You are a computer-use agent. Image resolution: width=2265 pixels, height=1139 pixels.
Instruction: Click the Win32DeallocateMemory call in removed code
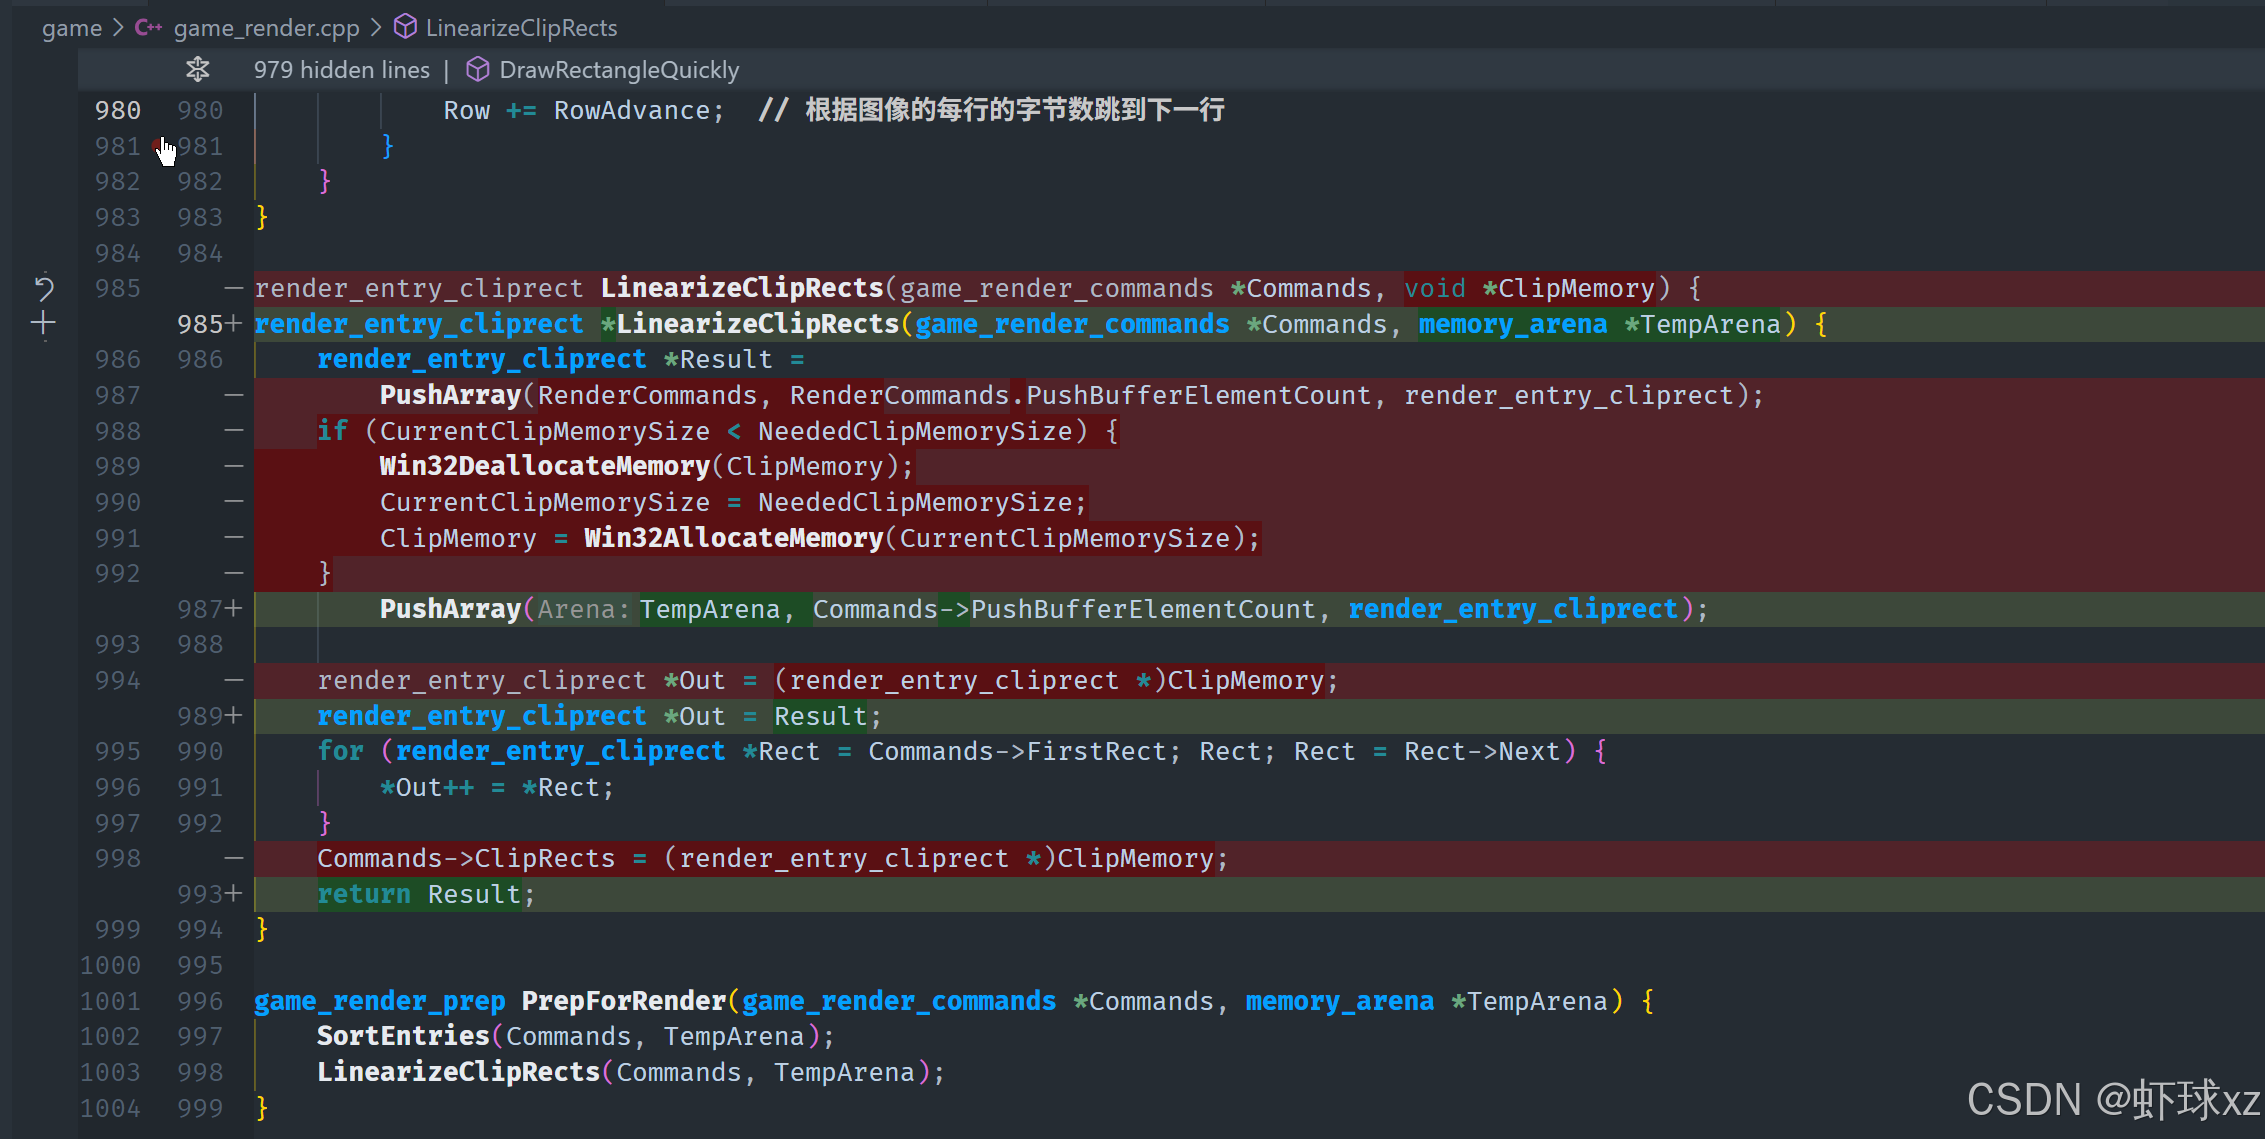point(544,466)
